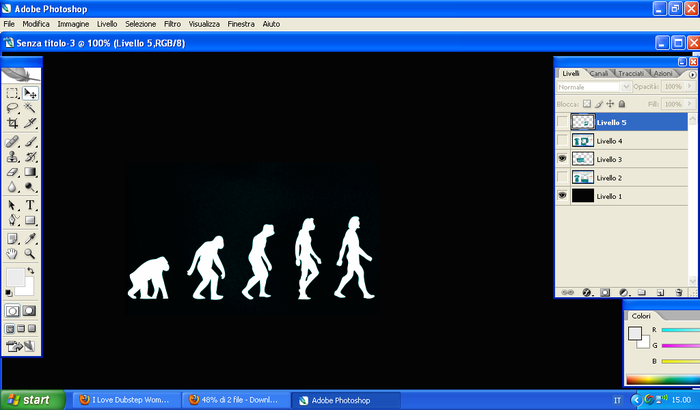Add a layer mask
Screen dimensions: 700x410
tap(605, 293)
